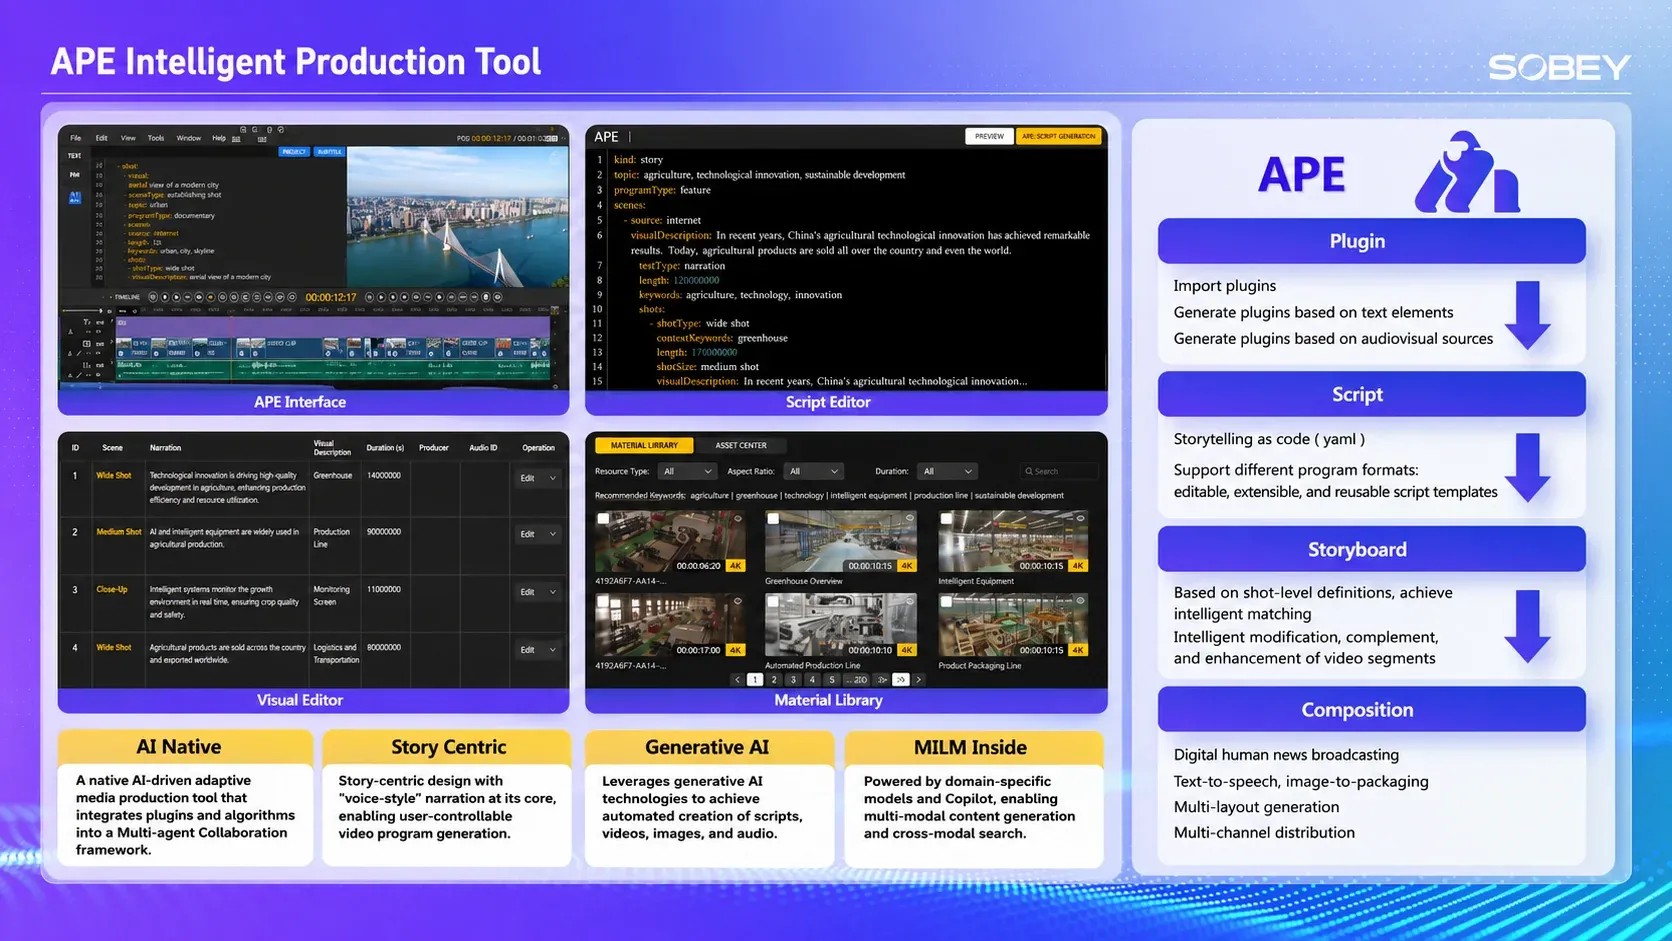1672x941 pixels.
Task: Toggle eye icon on Intelligent Equipment thumbnail
Action: point(1080,518)
